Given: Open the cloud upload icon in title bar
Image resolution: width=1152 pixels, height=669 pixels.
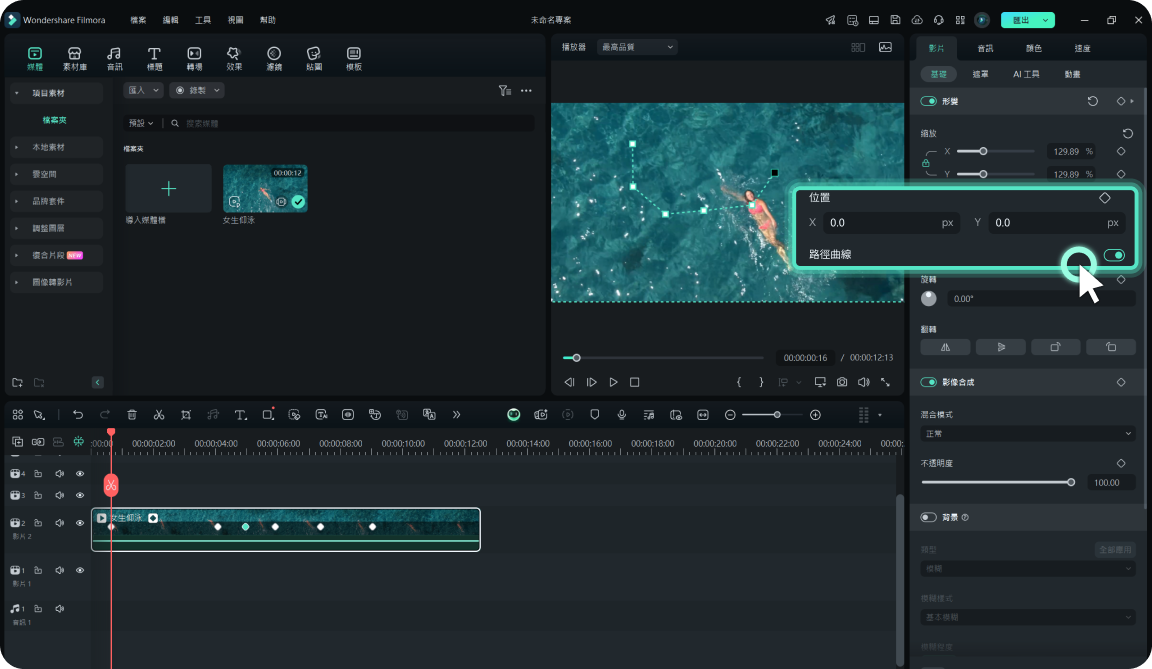Looking at the screenshot, I should tap(917, 20).
